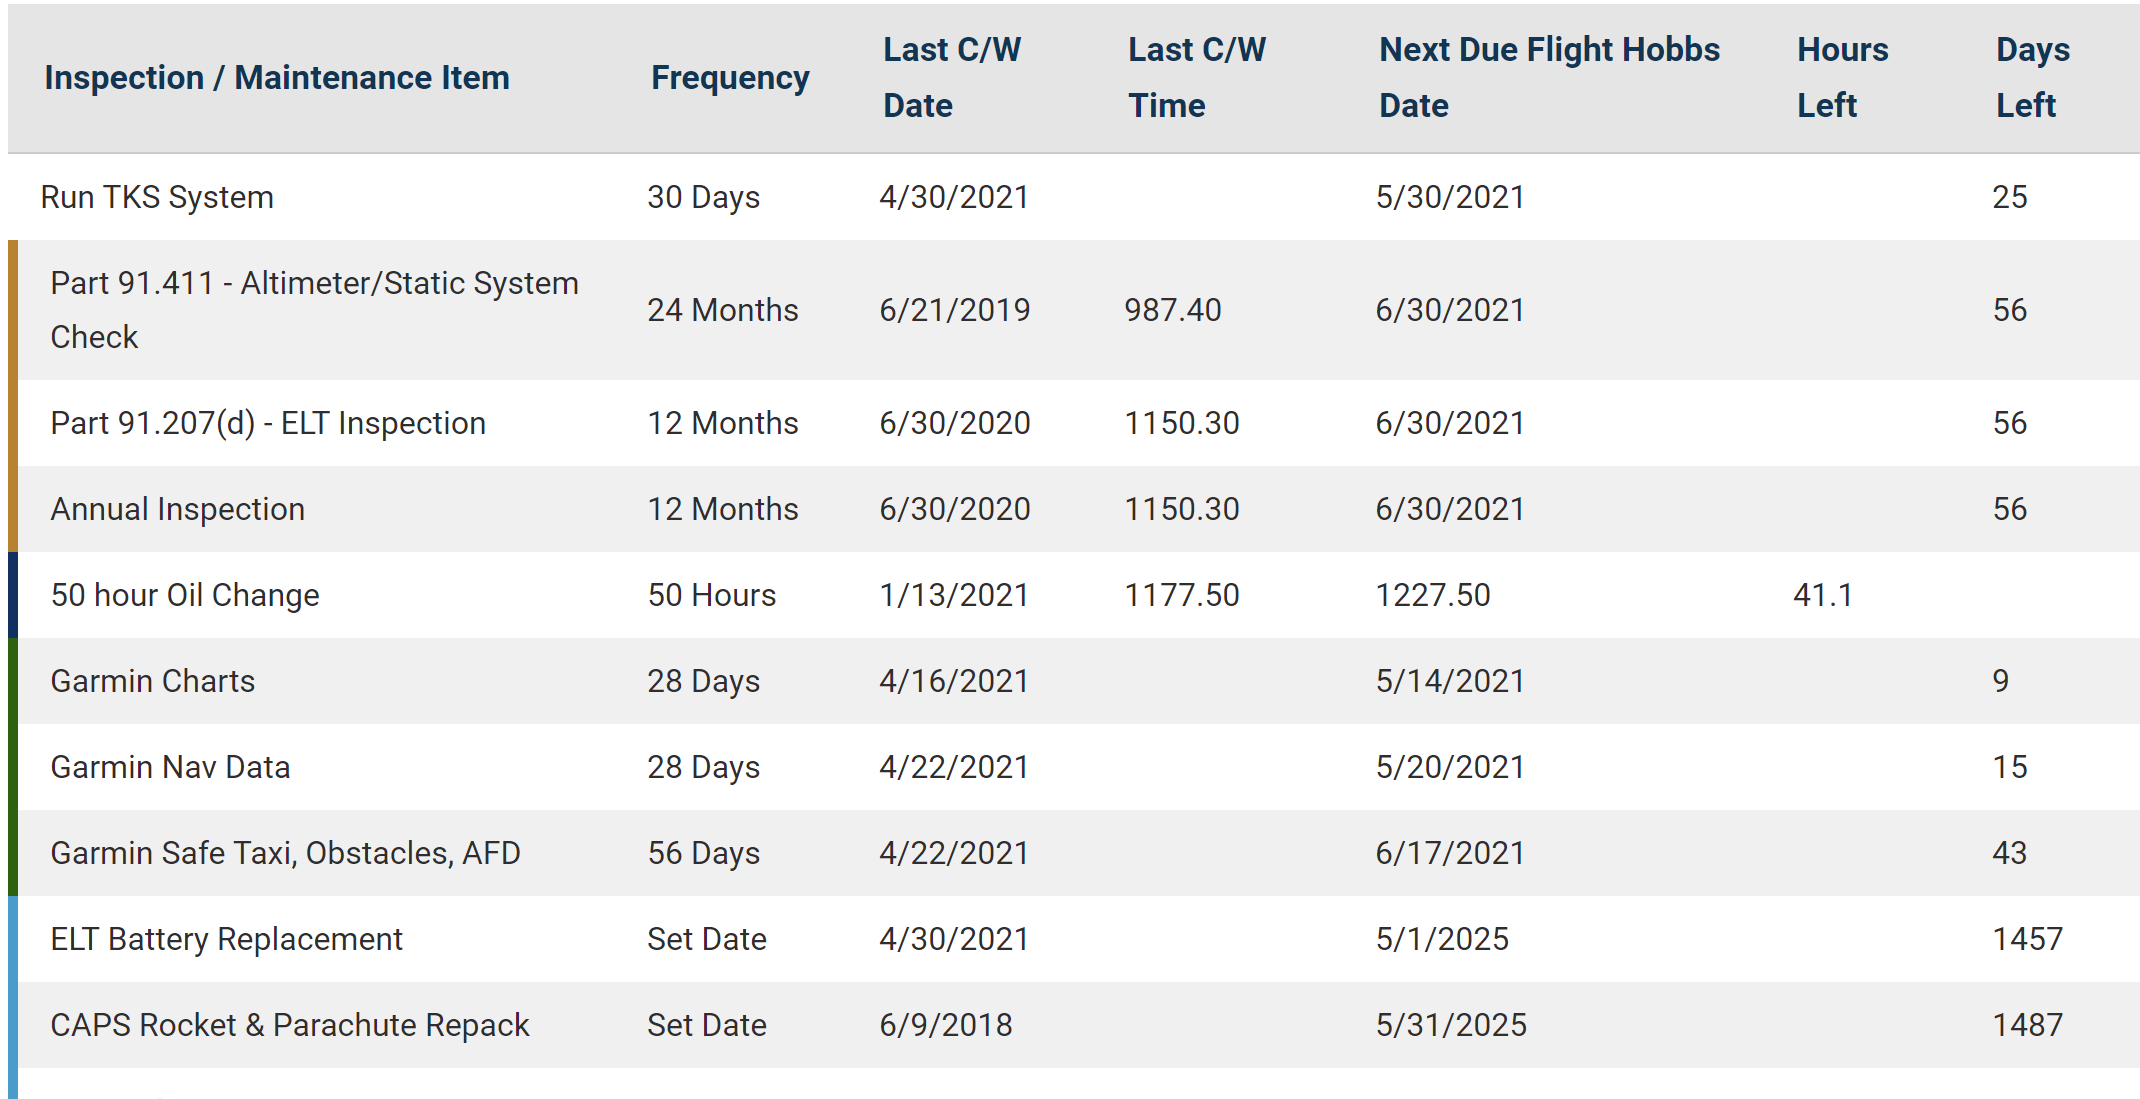Select Next Due Flight Hobbs Date header
The height and width of the screenshot is (1099, 2140).
coord(1549,78)
